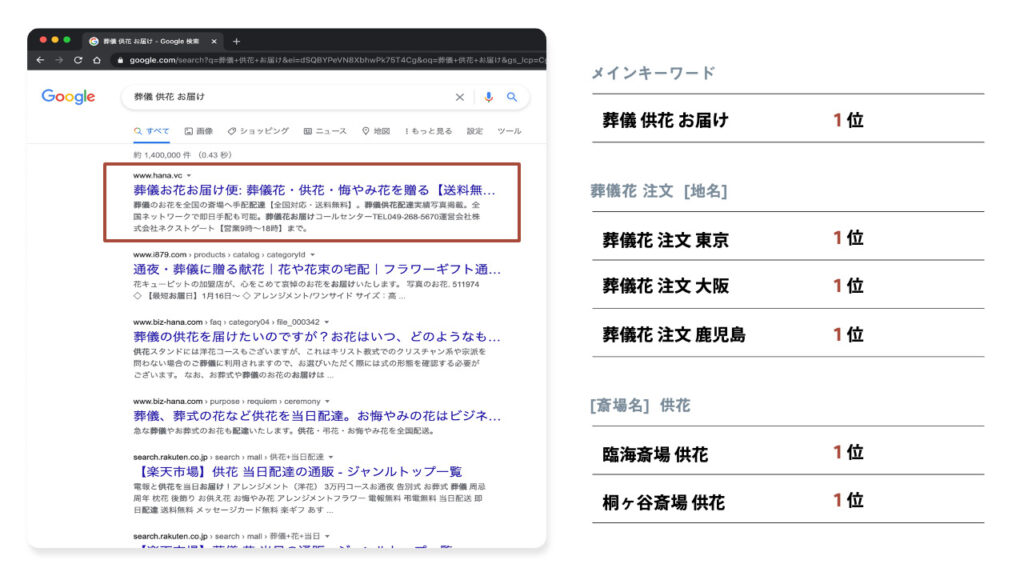The height and width of the screenshot is (576, 1024).
Task: Open the 通夜・葬儀に贈る献花 result link
Action: click(x=317, y=269)
